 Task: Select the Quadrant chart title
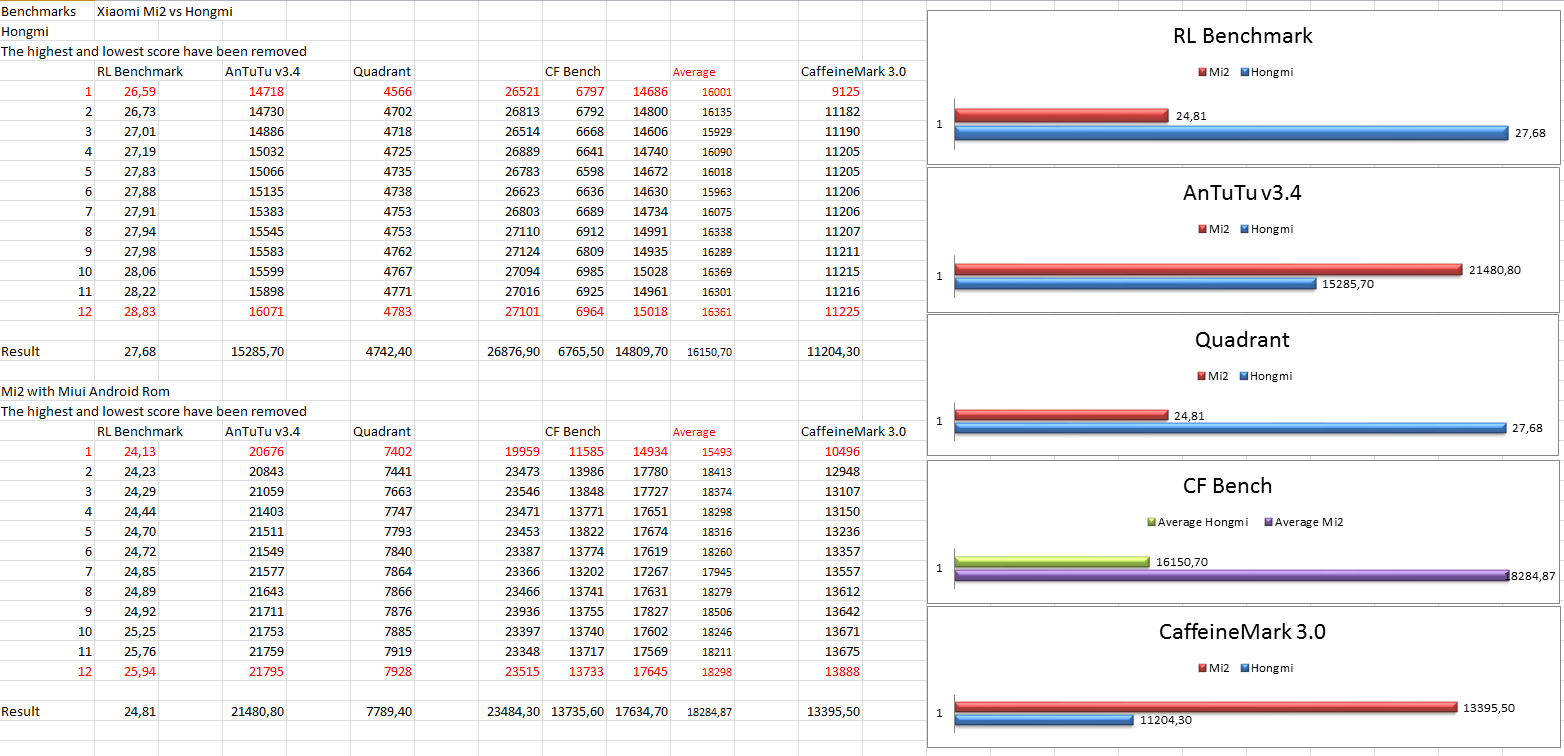(1242, 339)
